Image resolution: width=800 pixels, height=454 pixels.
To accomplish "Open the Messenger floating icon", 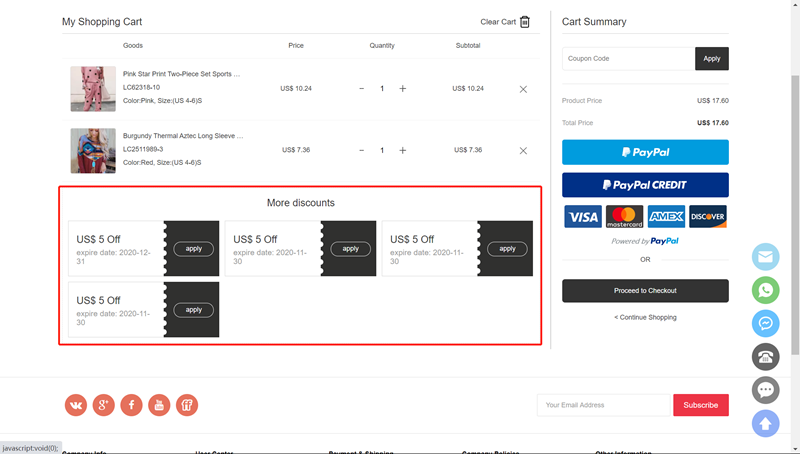I will [x=765, y=323].
